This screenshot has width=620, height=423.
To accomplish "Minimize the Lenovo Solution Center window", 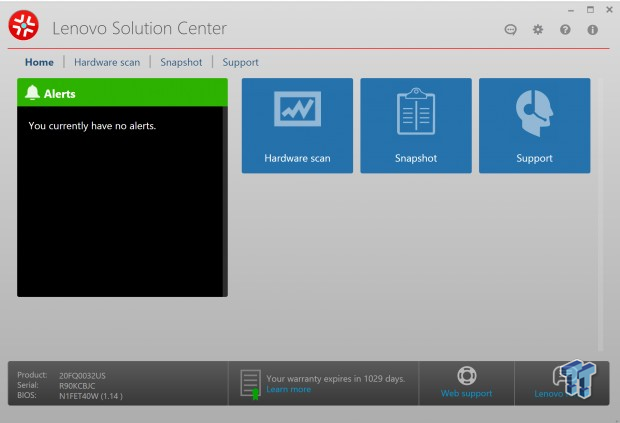I will point(571,11).
